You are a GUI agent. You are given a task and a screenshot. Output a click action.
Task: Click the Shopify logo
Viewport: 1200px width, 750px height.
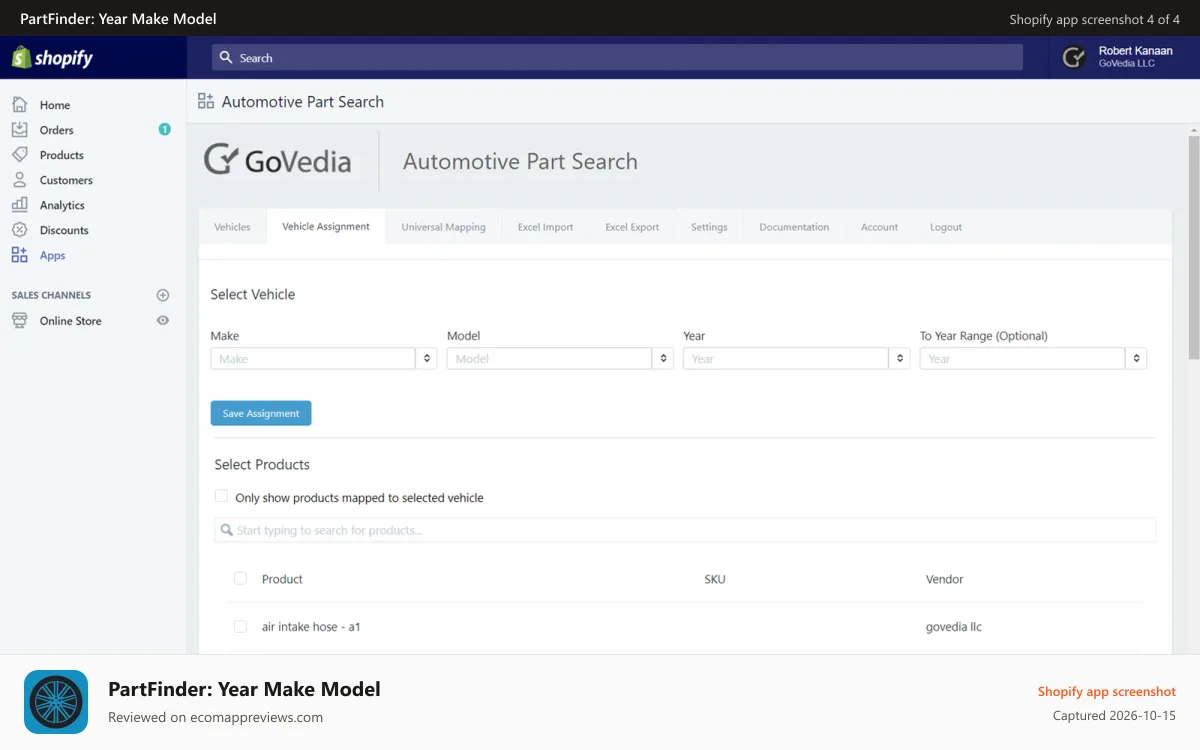tap(52, 58)
